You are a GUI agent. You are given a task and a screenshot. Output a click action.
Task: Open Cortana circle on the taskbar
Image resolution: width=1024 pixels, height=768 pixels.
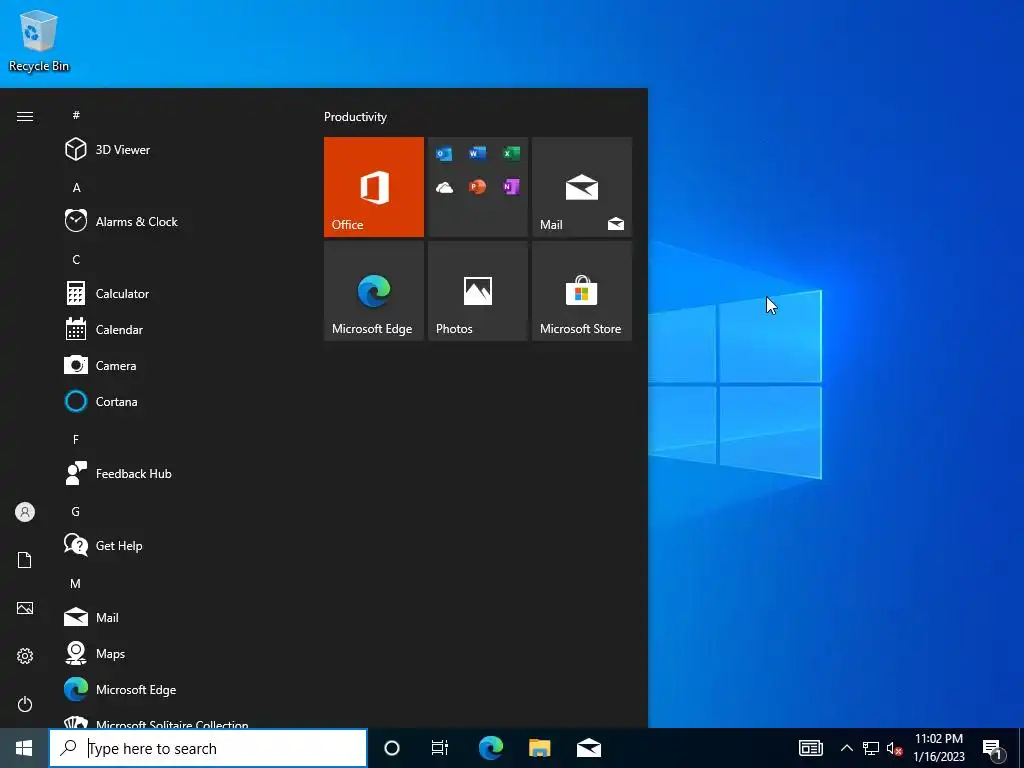[x=392, y=748]
